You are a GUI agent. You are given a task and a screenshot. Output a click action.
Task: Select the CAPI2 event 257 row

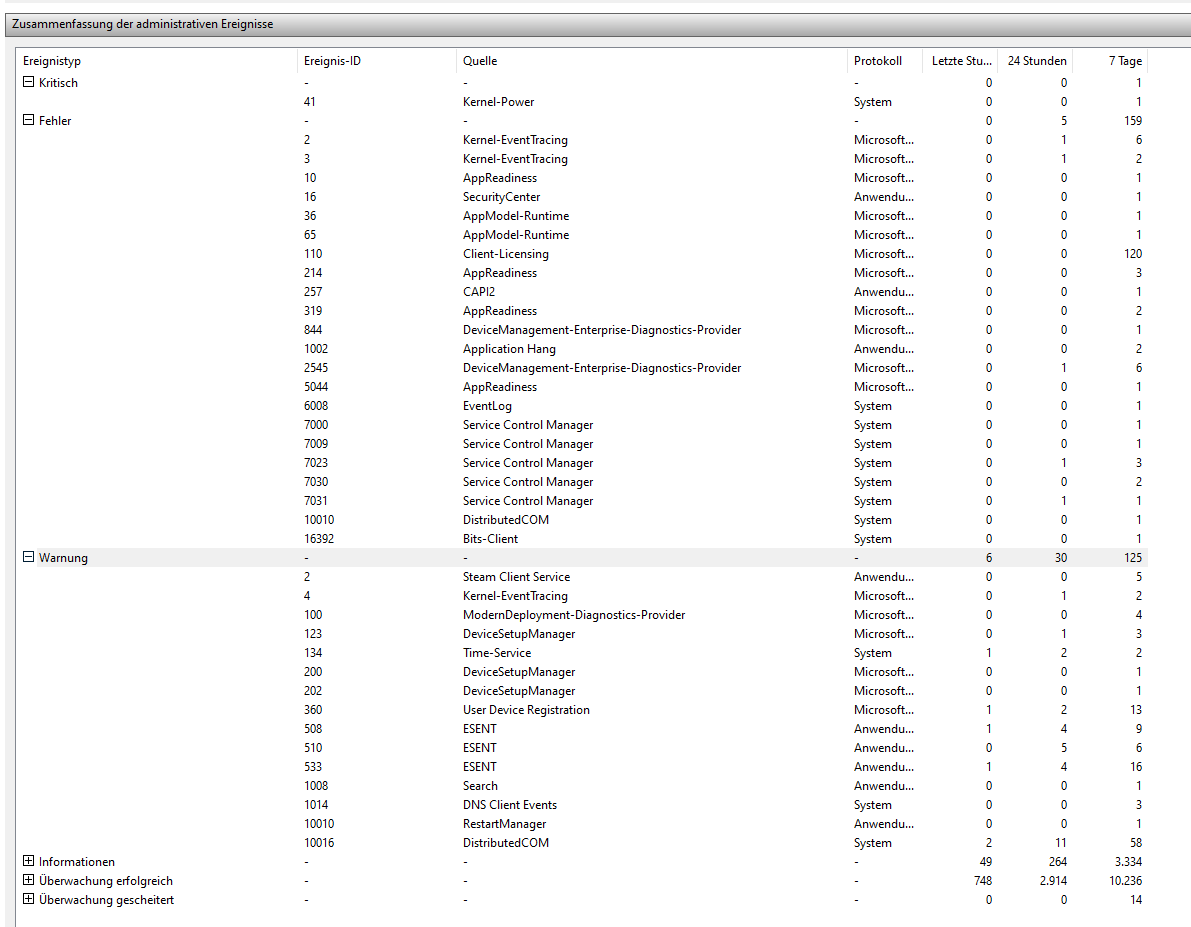[x=582, y=292]
